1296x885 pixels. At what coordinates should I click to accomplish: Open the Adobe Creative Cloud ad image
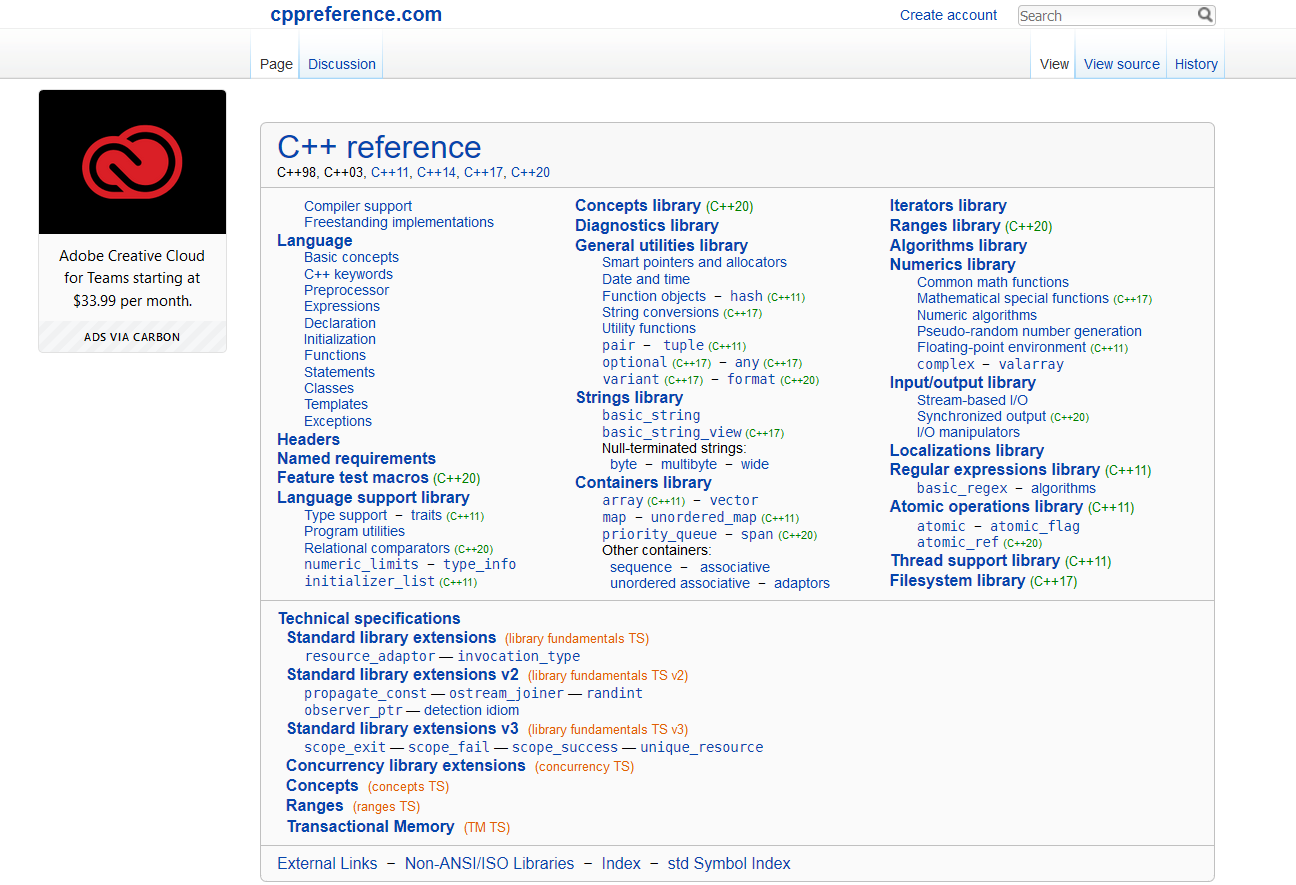(133, 162)
